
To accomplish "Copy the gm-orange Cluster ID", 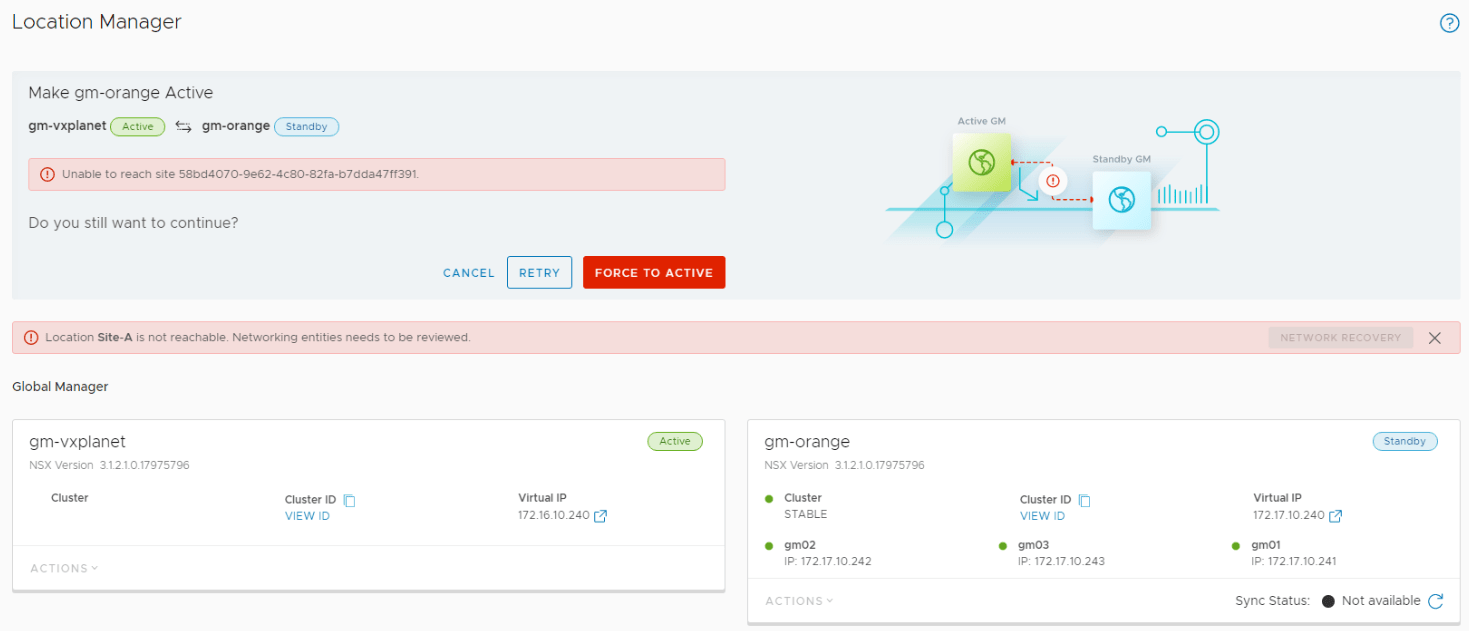I will click(1084, 500).
